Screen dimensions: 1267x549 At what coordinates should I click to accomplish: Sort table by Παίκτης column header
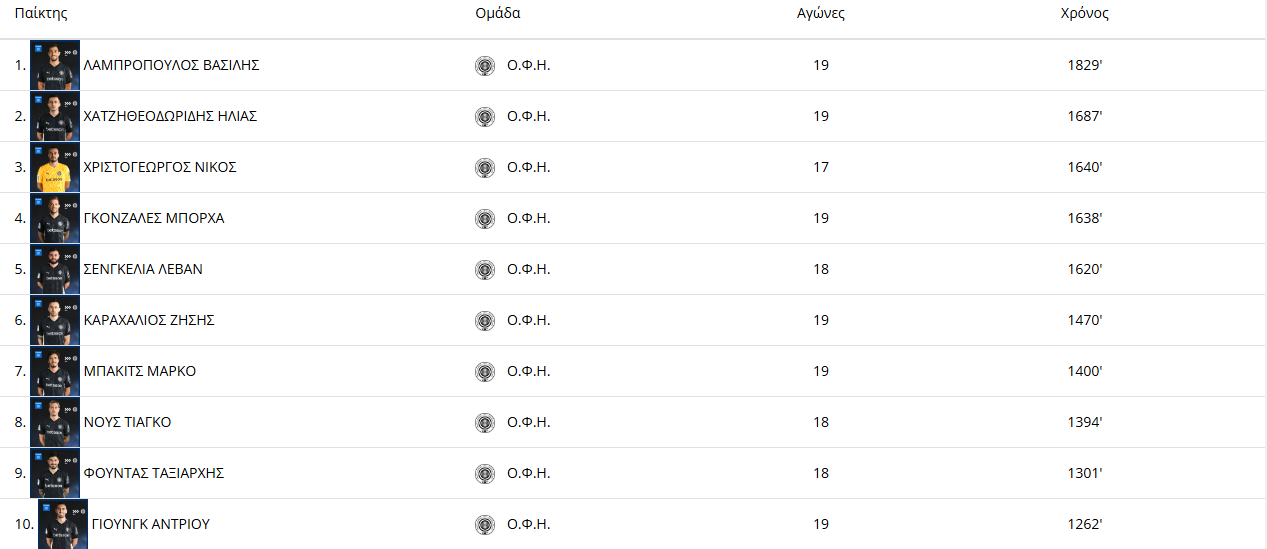click(x=41, y=14)
